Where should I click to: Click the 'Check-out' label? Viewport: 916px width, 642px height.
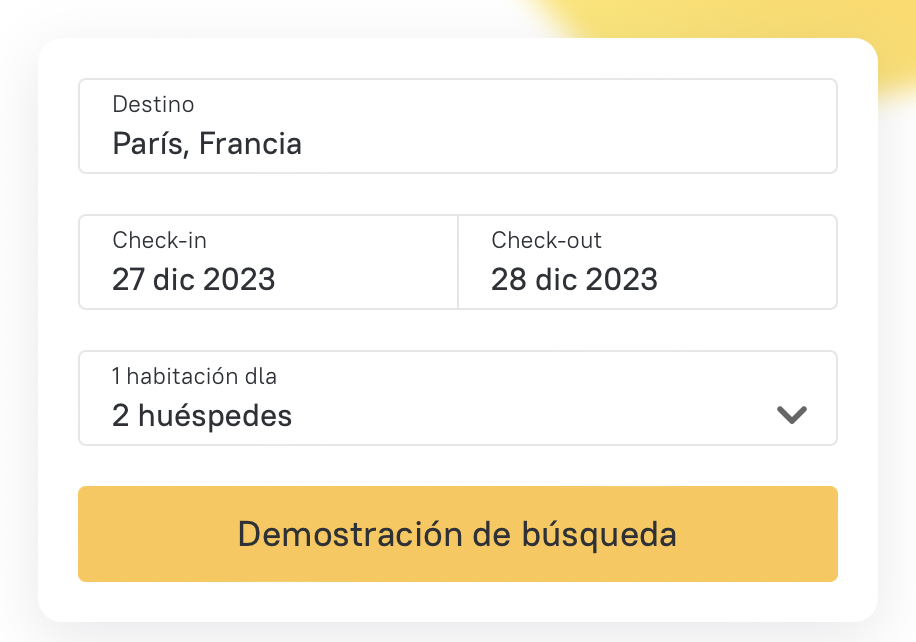click(546, 240)
